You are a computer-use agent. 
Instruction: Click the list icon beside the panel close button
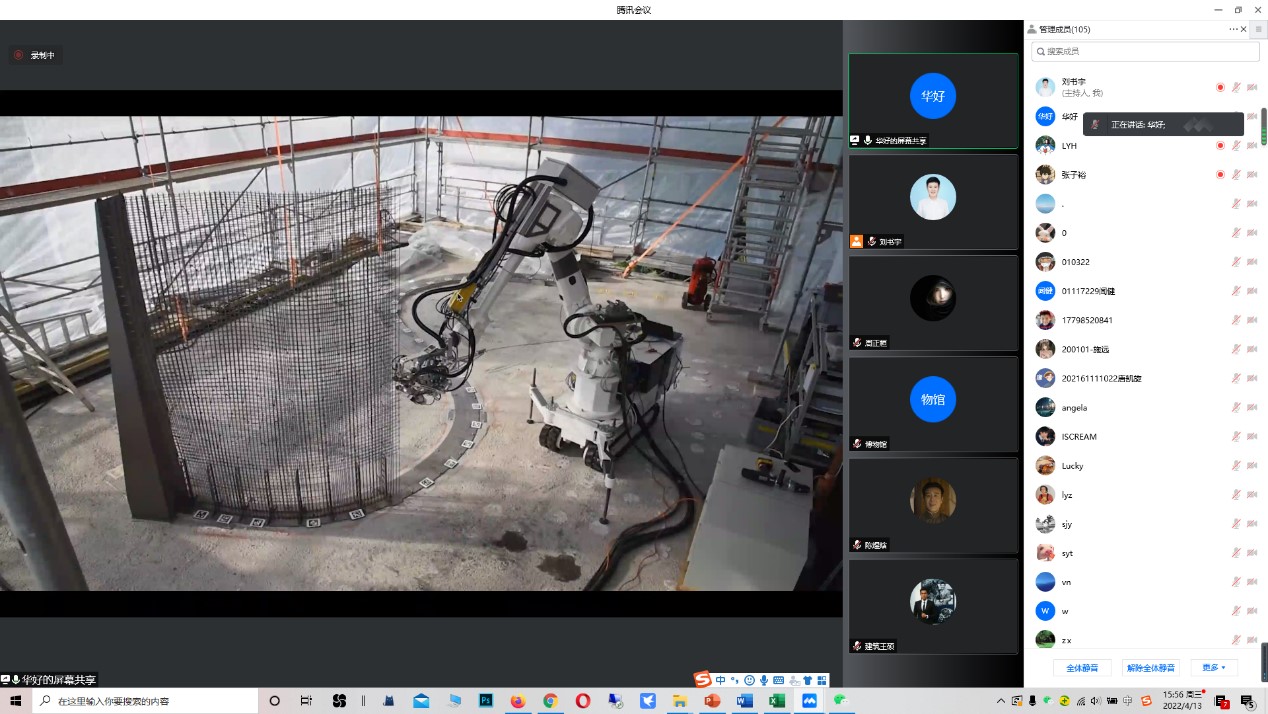coord(1258,30)
